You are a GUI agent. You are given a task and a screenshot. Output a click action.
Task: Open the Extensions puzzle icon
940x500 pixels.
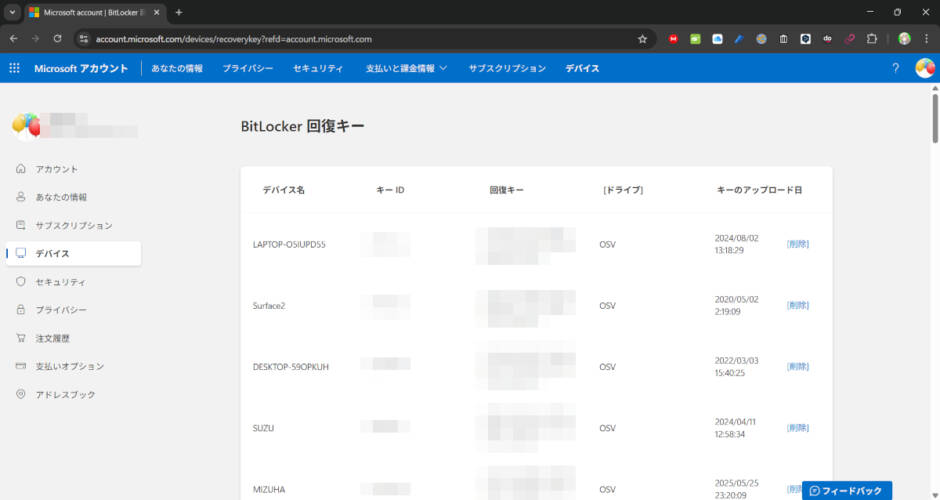(872, 39)
